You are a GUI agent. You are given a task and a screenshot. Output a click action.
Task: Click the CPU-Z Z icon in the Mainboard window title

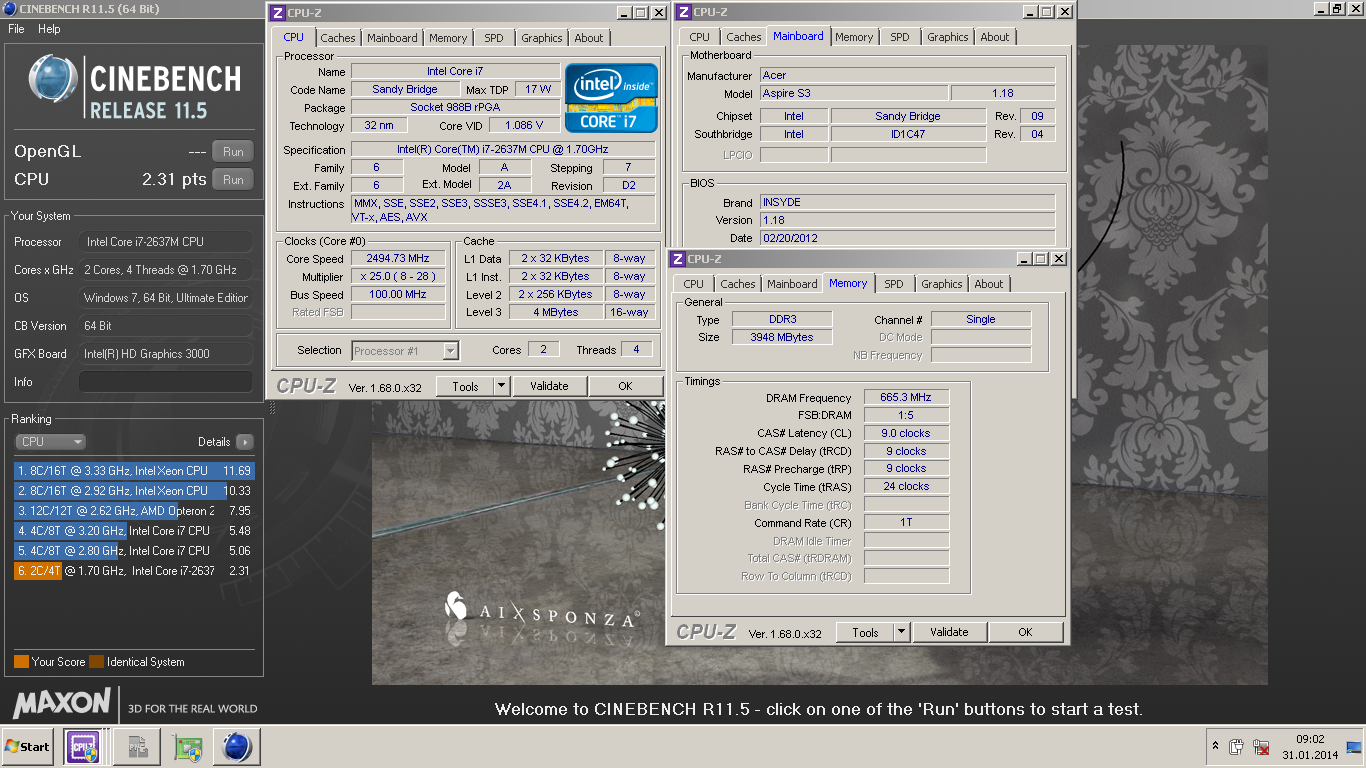tap(682, 12)
